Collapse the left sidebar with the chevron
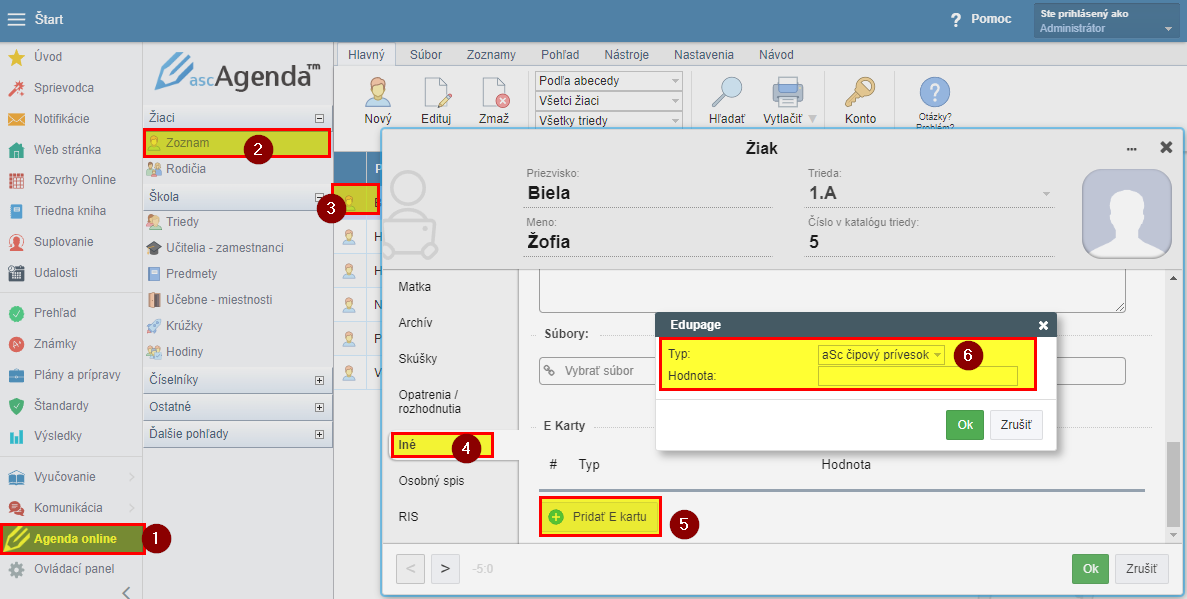The height and width of the screenshot is (599, 1187). [126, 591]
